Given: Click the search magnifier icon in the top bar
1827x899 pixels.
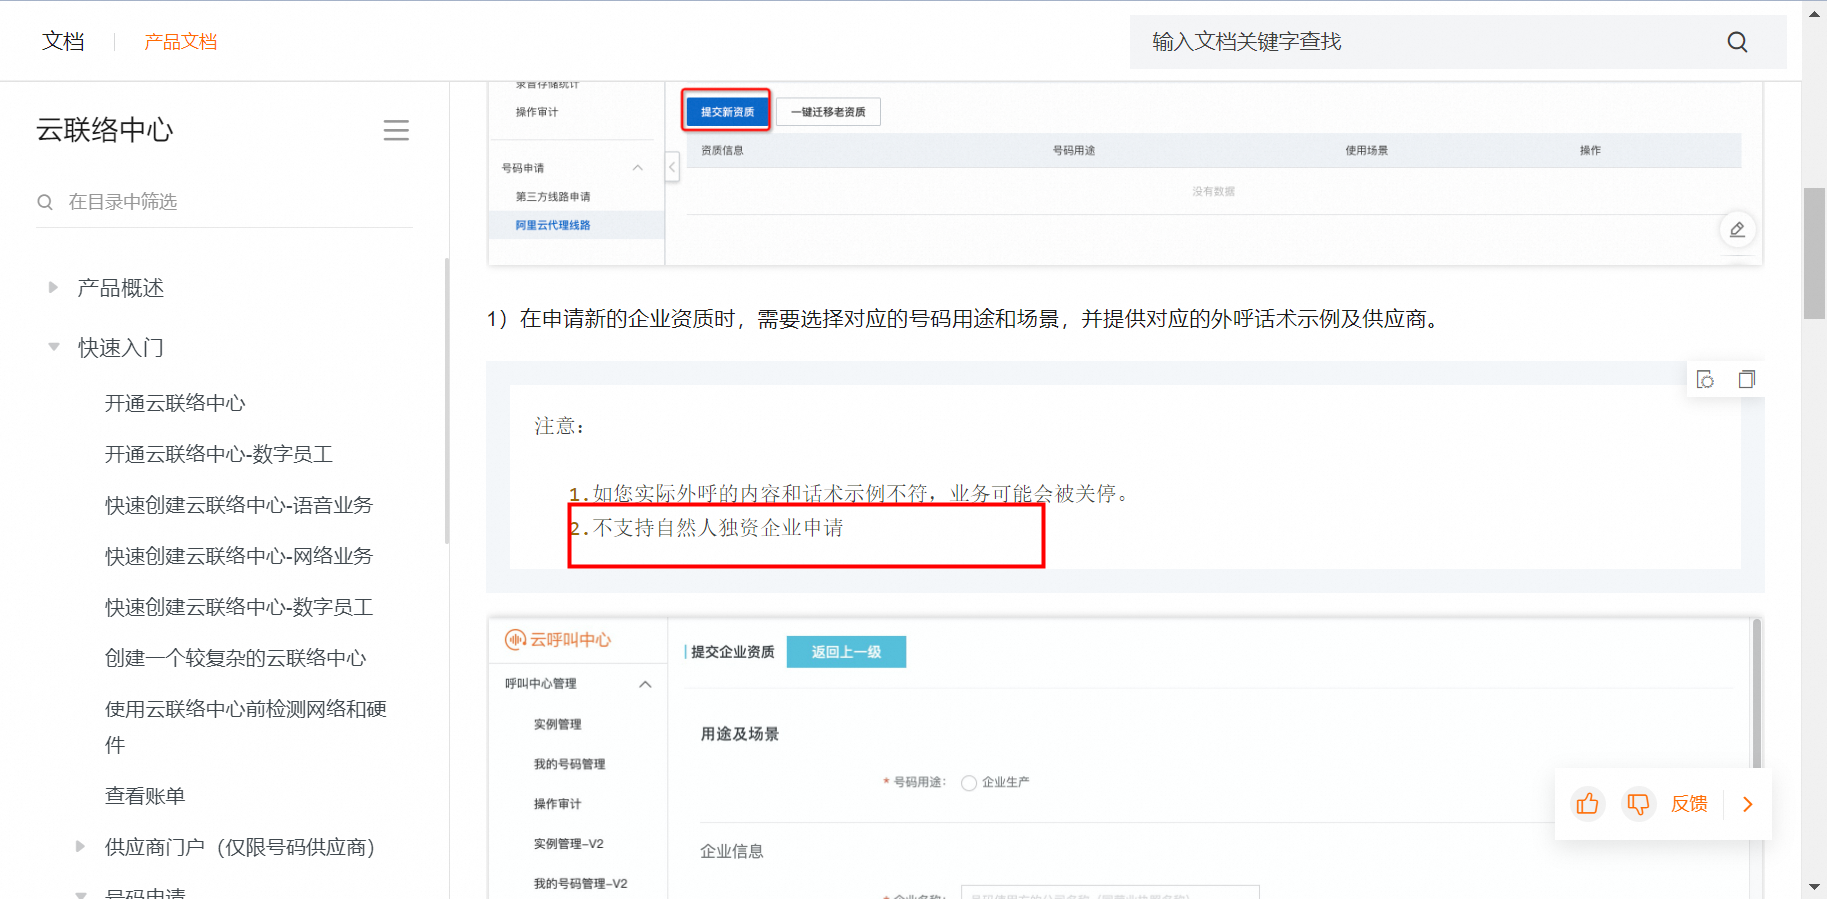Looking at the screenshot, I should coord(1737,42).
